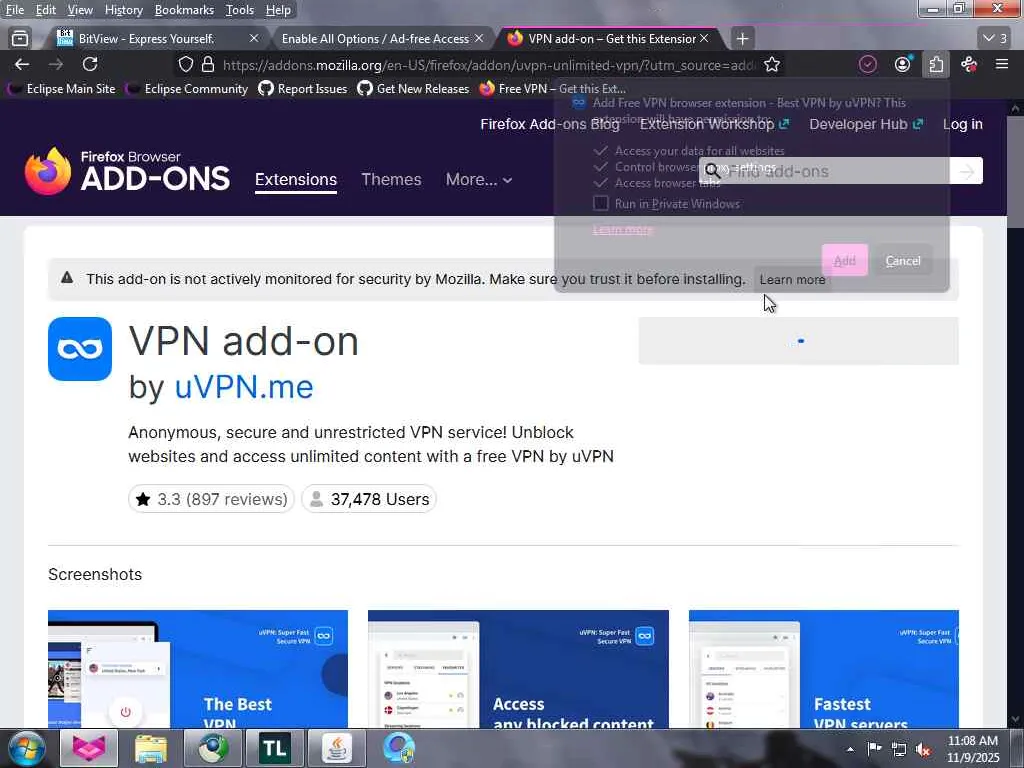Open the Extensions navigation link
1024x768 pixels.
296,180
